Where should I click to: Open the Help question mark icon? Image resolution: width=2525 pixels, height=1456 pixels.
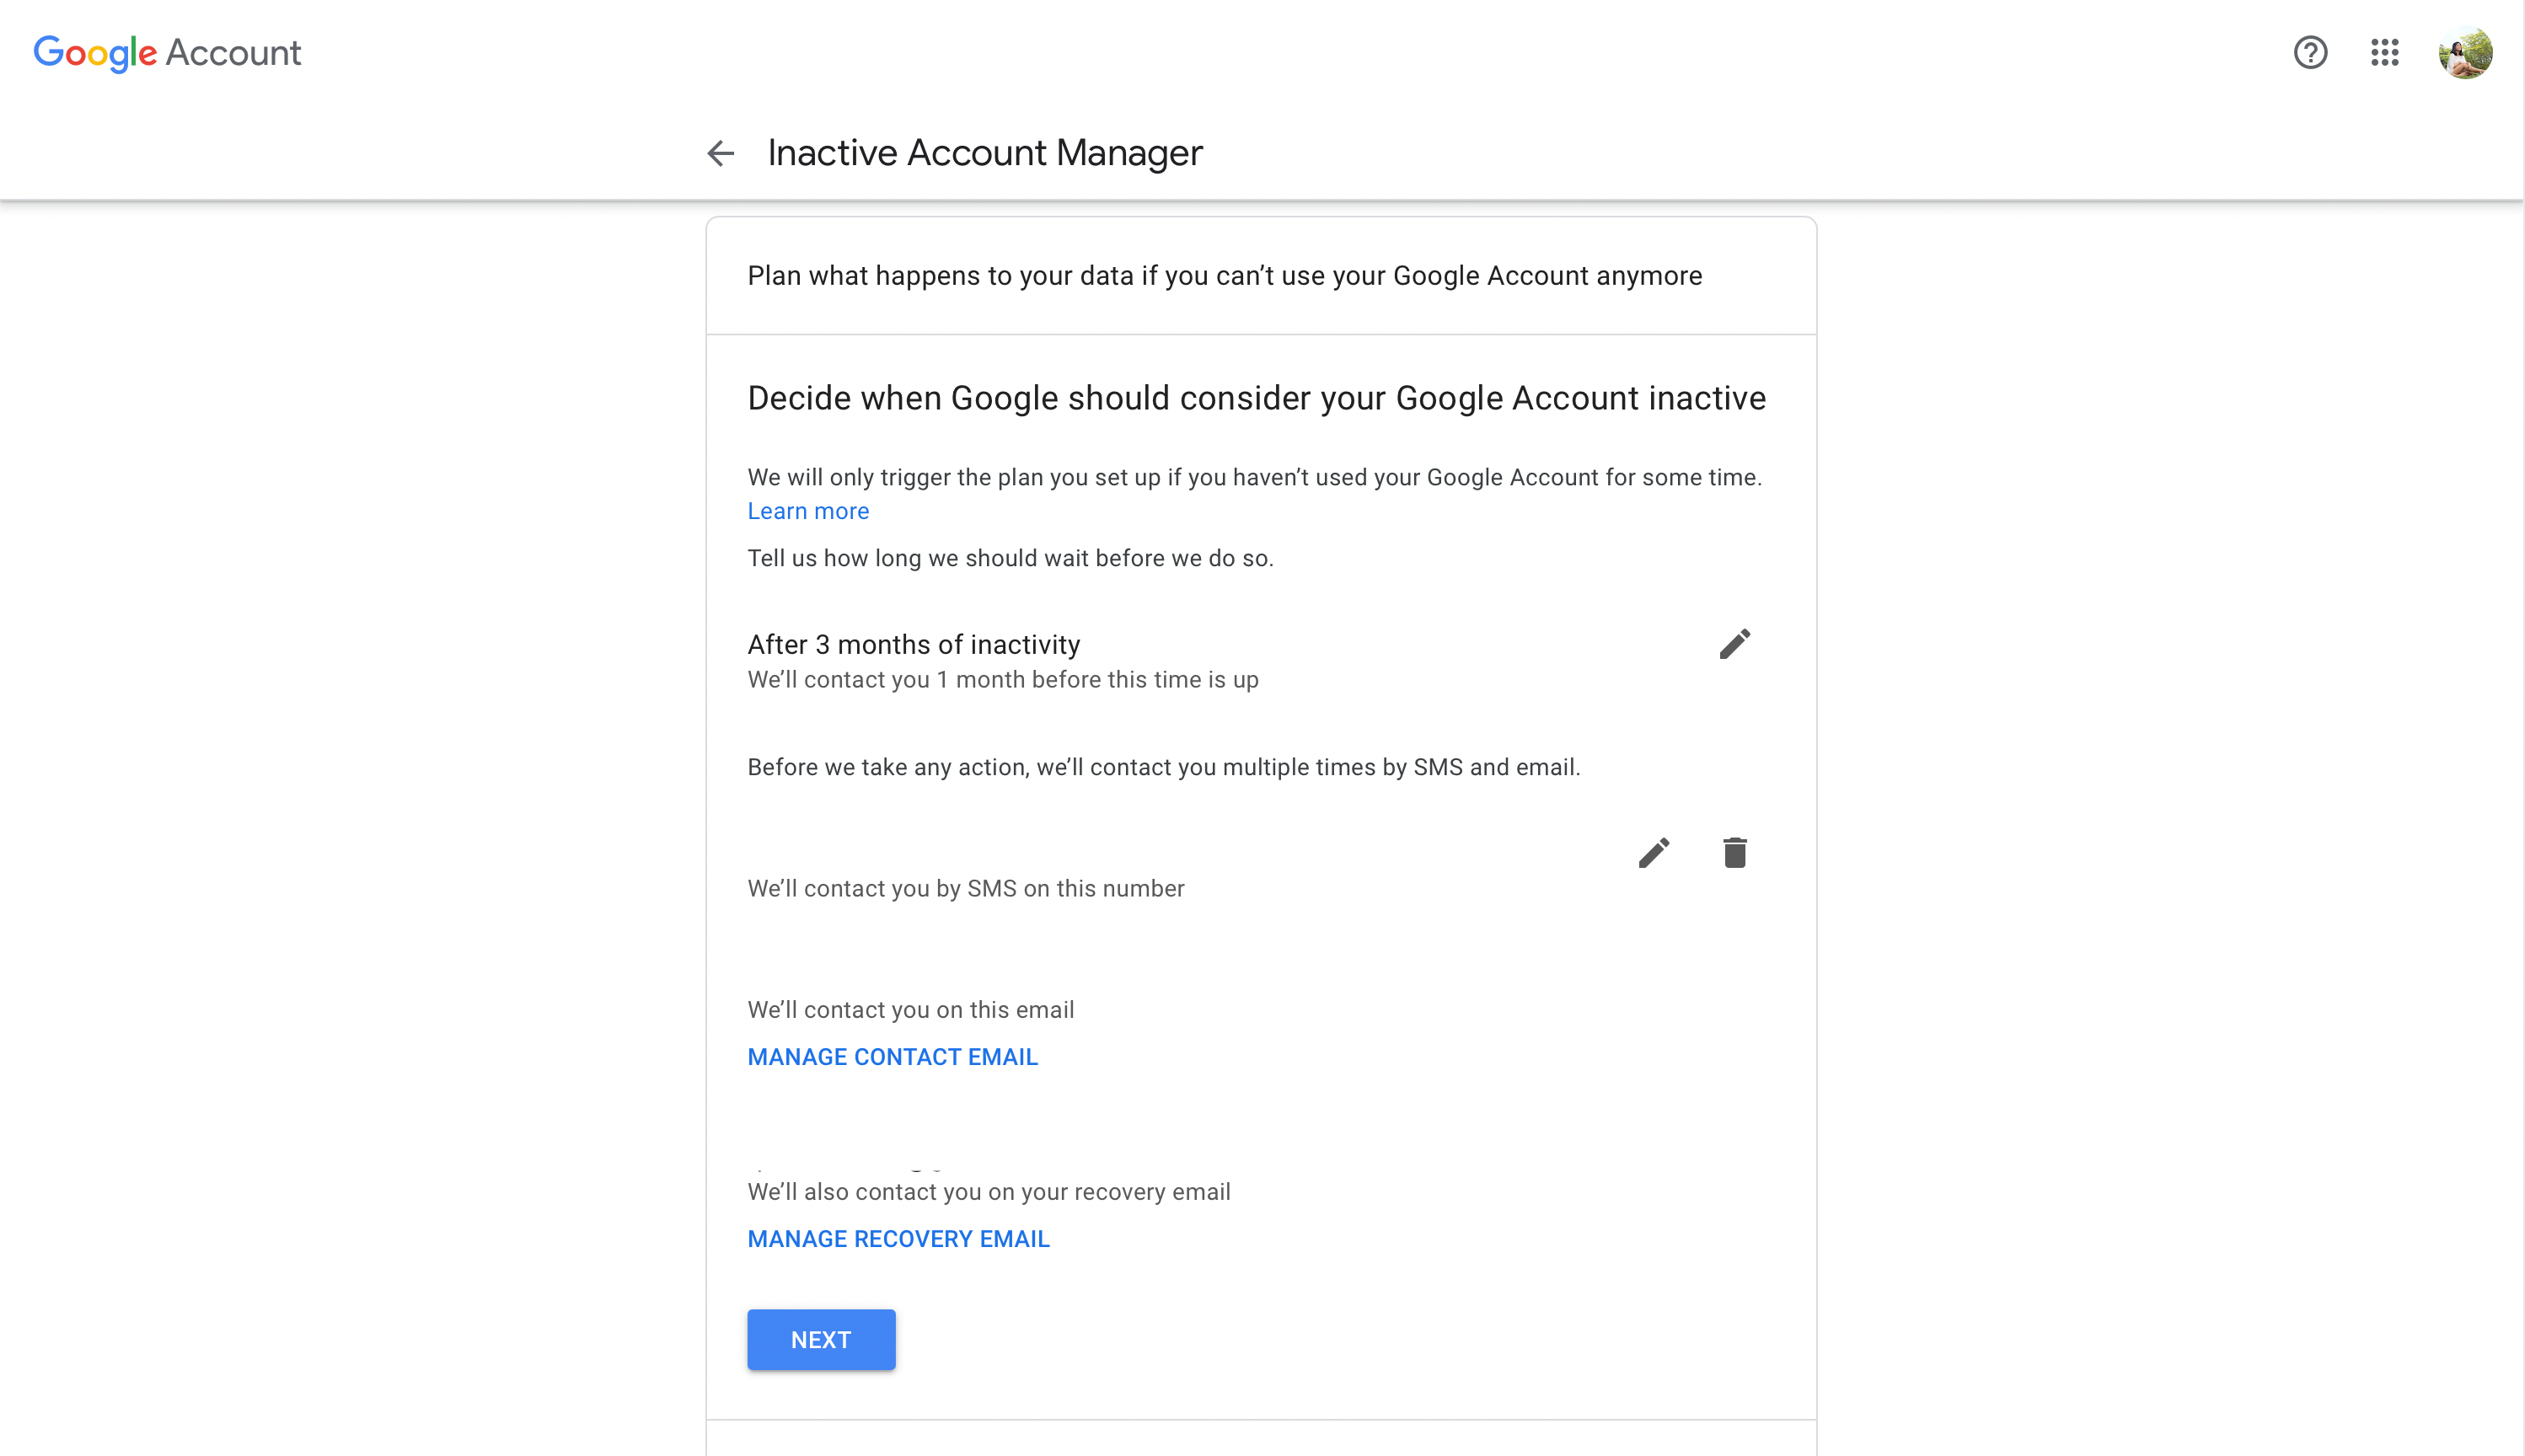[2310, 52]
